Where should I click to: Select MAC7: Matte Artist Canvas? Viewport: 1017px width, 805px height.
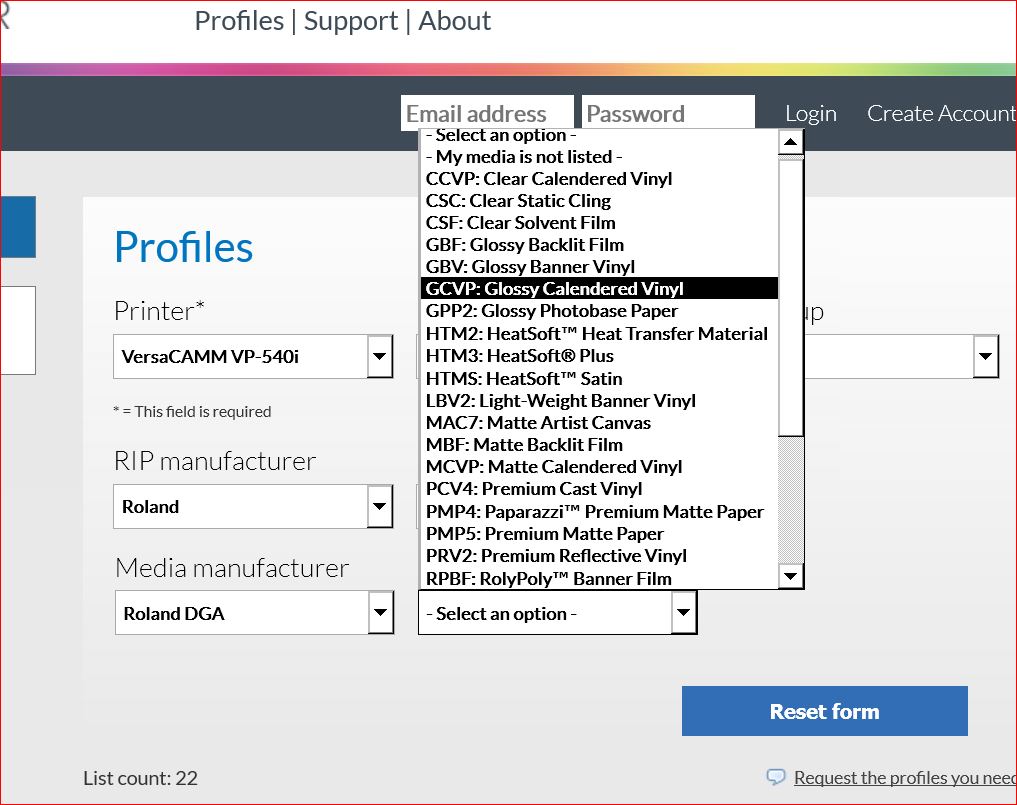599,422
